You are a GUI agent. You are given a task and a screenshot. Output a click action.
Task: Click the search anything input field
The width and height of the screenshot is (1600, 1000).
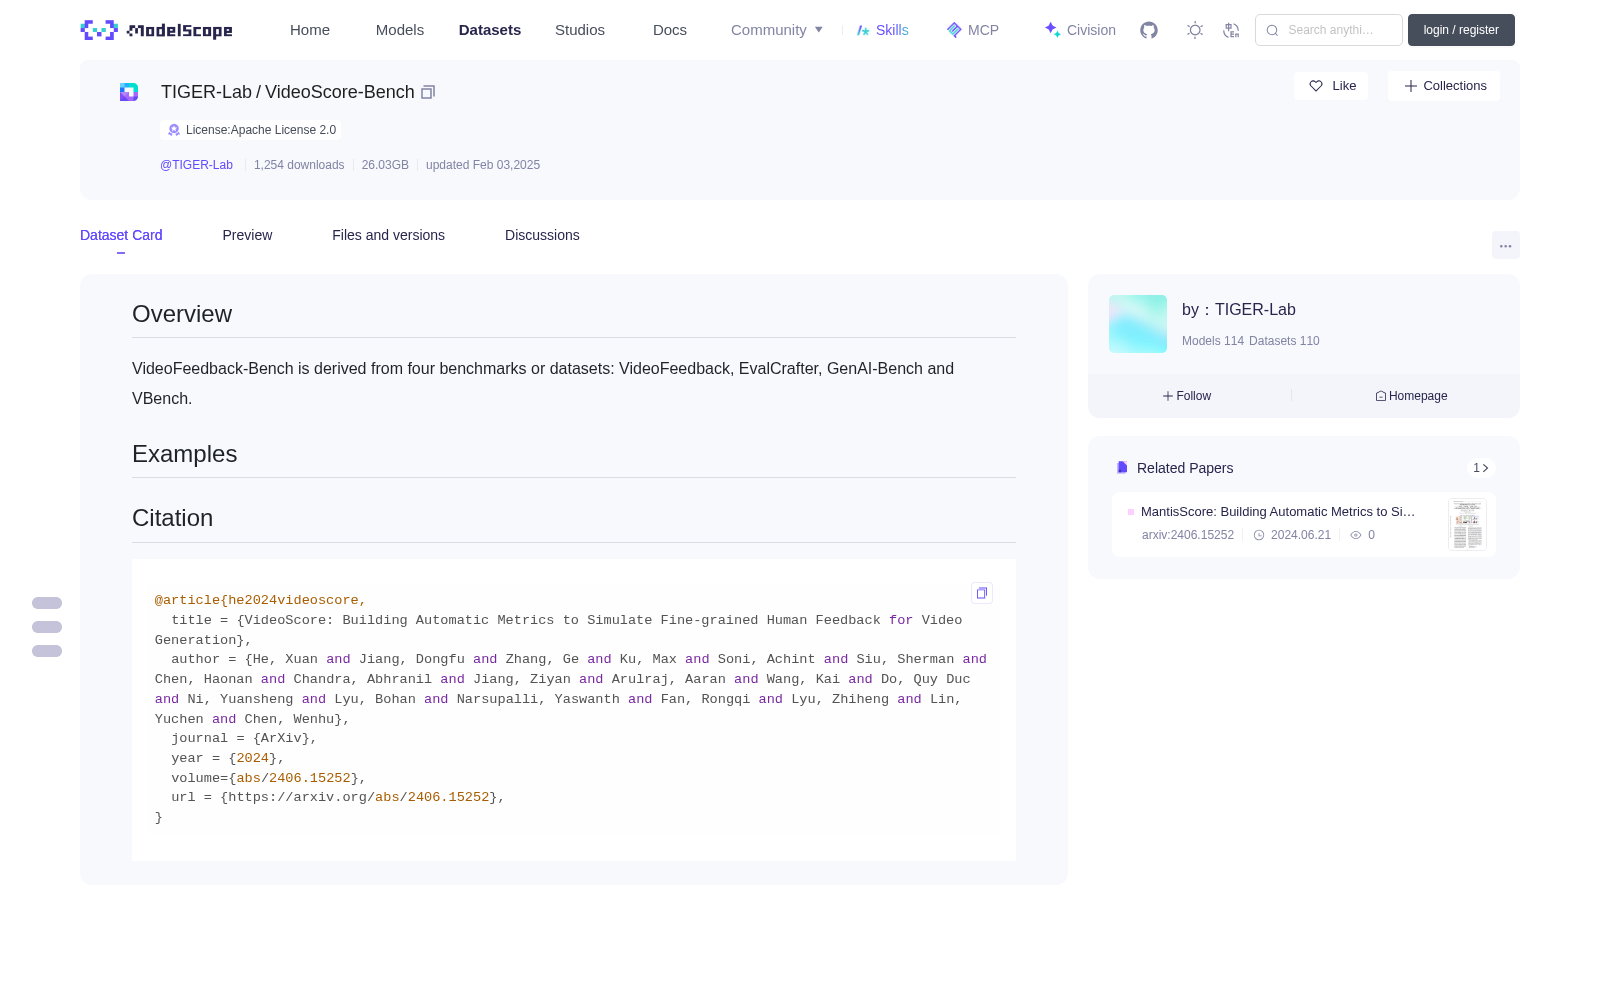pyautogui.click(x=1329, y=30)
